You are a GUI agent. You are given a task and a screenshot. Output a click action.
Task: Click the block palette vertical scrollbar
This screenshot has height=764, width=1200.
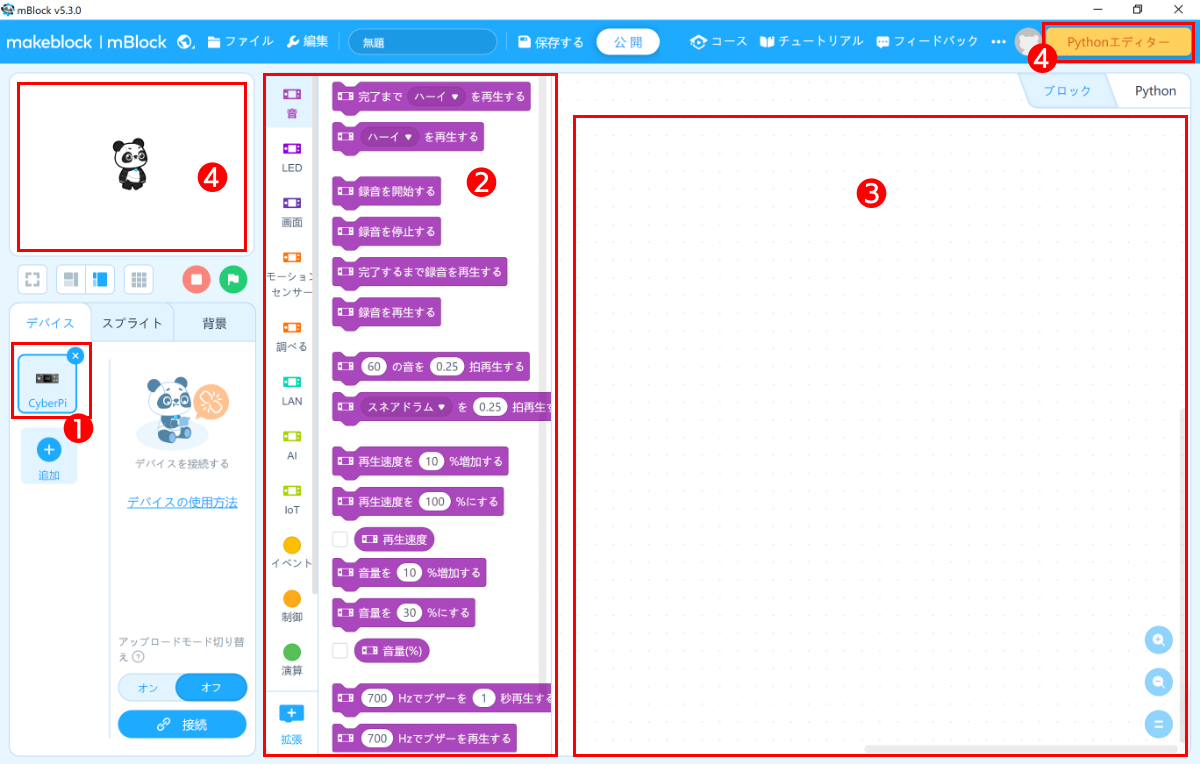pos(544,380)
